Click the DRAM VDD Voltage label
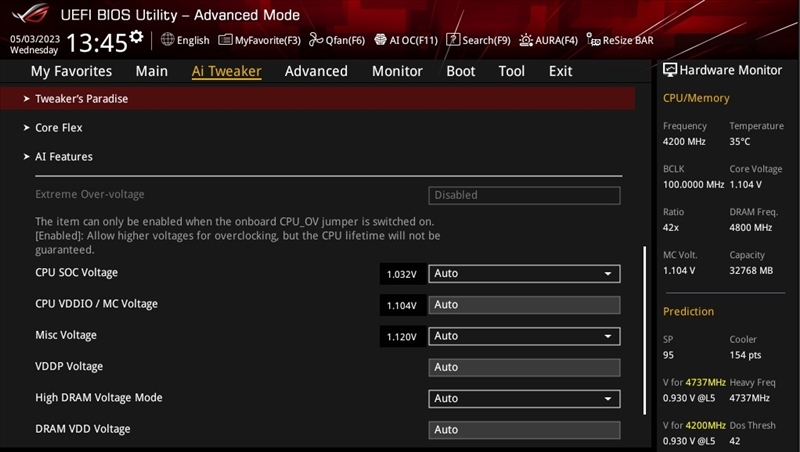800x452 pixels. tap(83, 429)
